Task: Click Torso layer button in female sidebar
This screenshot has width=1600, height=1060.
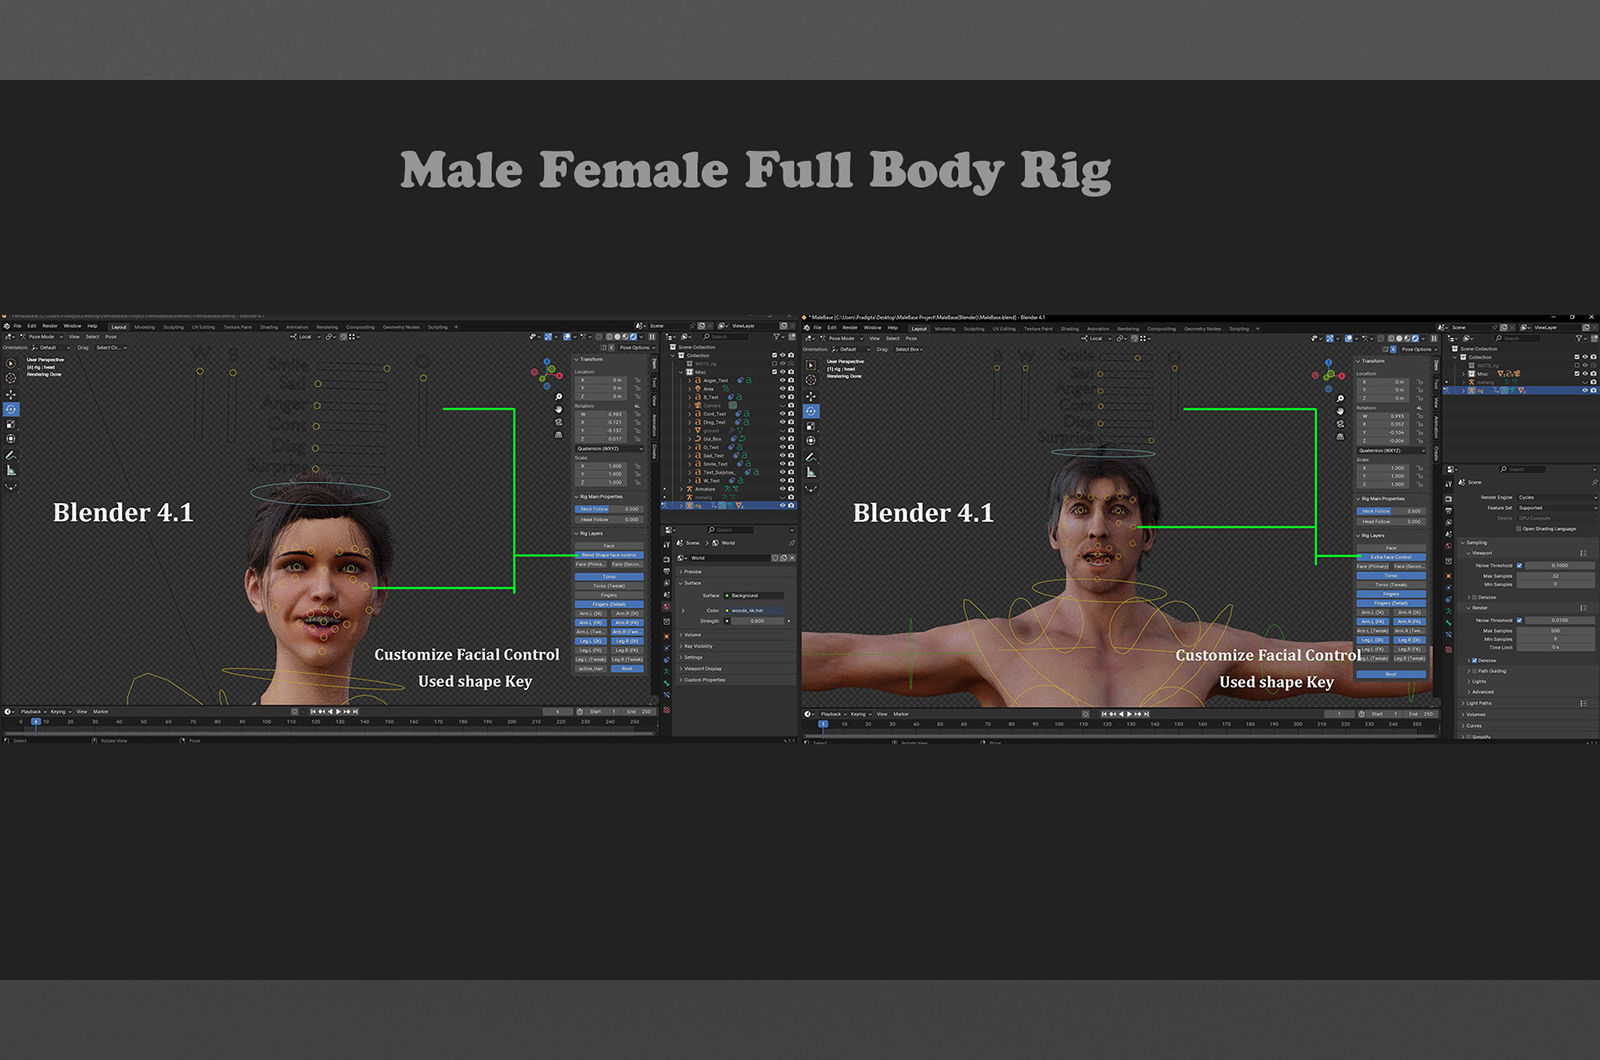Action: [x=609, y=577]
